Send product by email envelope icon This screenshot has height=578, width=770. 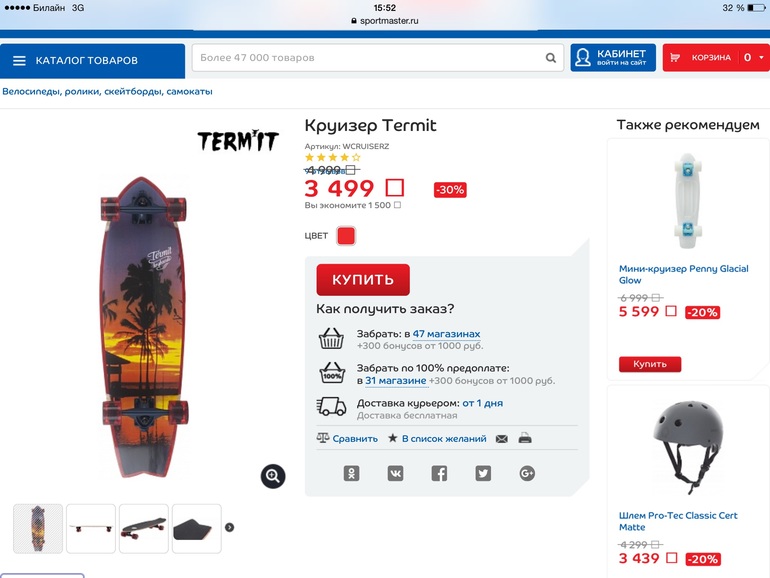501,439
